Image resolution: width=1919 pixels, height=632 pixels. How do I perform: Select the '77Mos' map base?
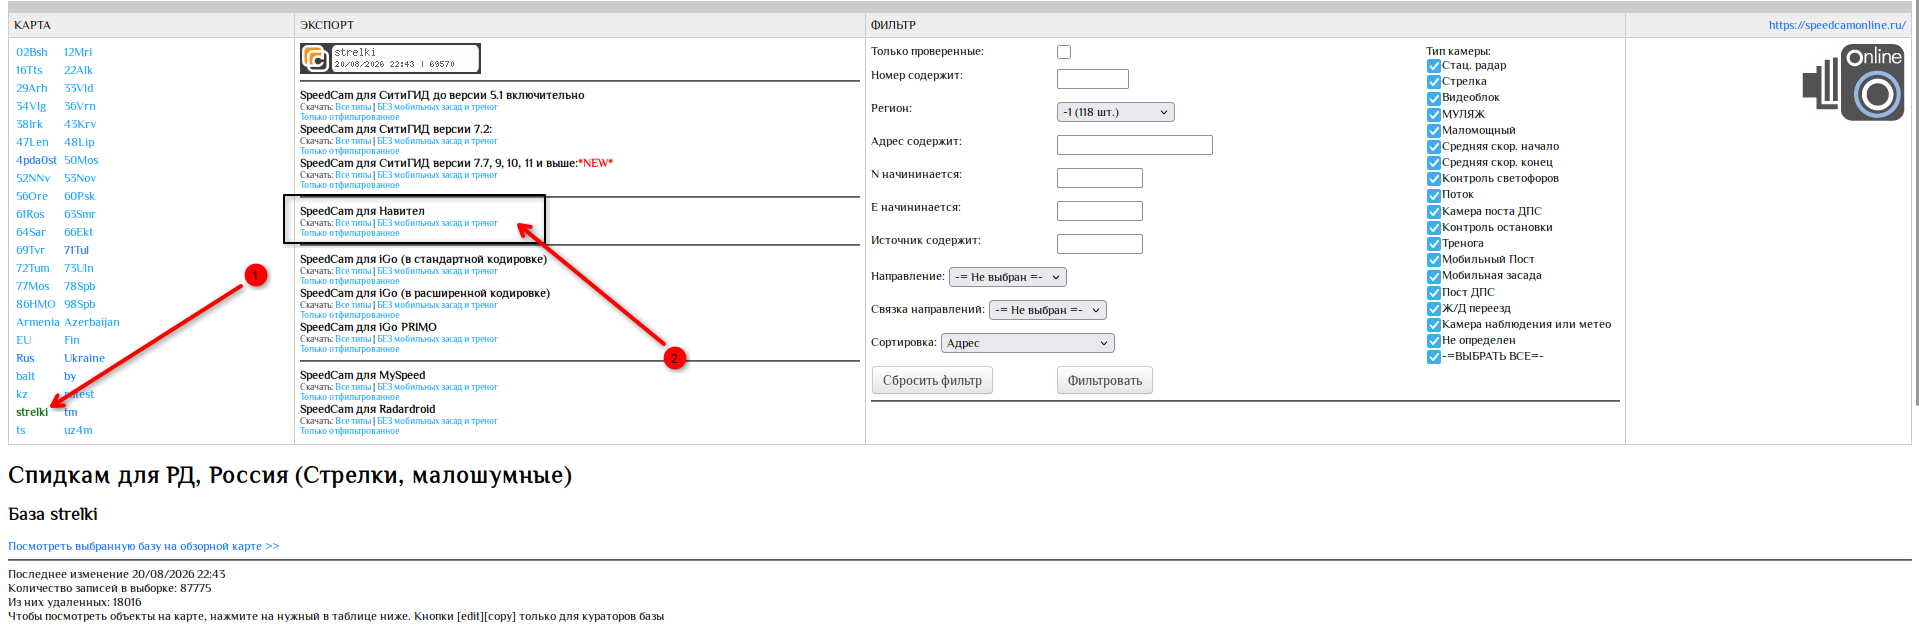(x=33, y=286)
